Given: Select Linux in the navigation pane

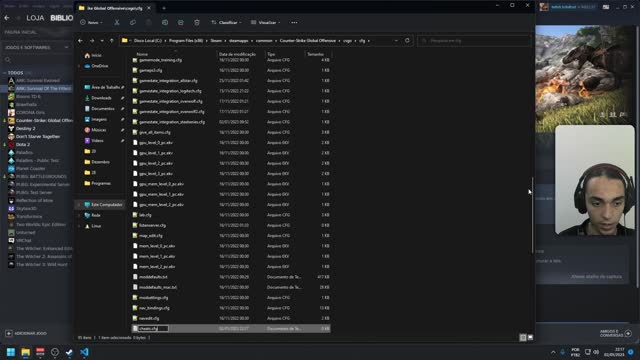Looking at the screenshot, I should click(x=96, y=226).
